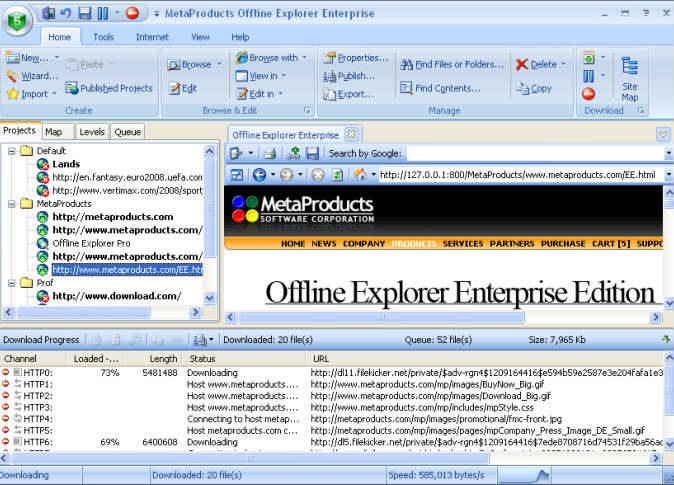Collapse the Default folder in the project tree
674x485 pixels.
(10, 151)
